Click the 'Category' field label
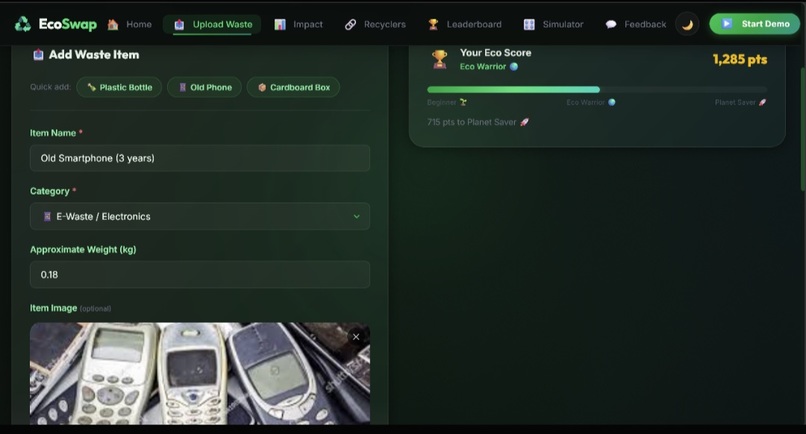 click(x=49, y=191)
